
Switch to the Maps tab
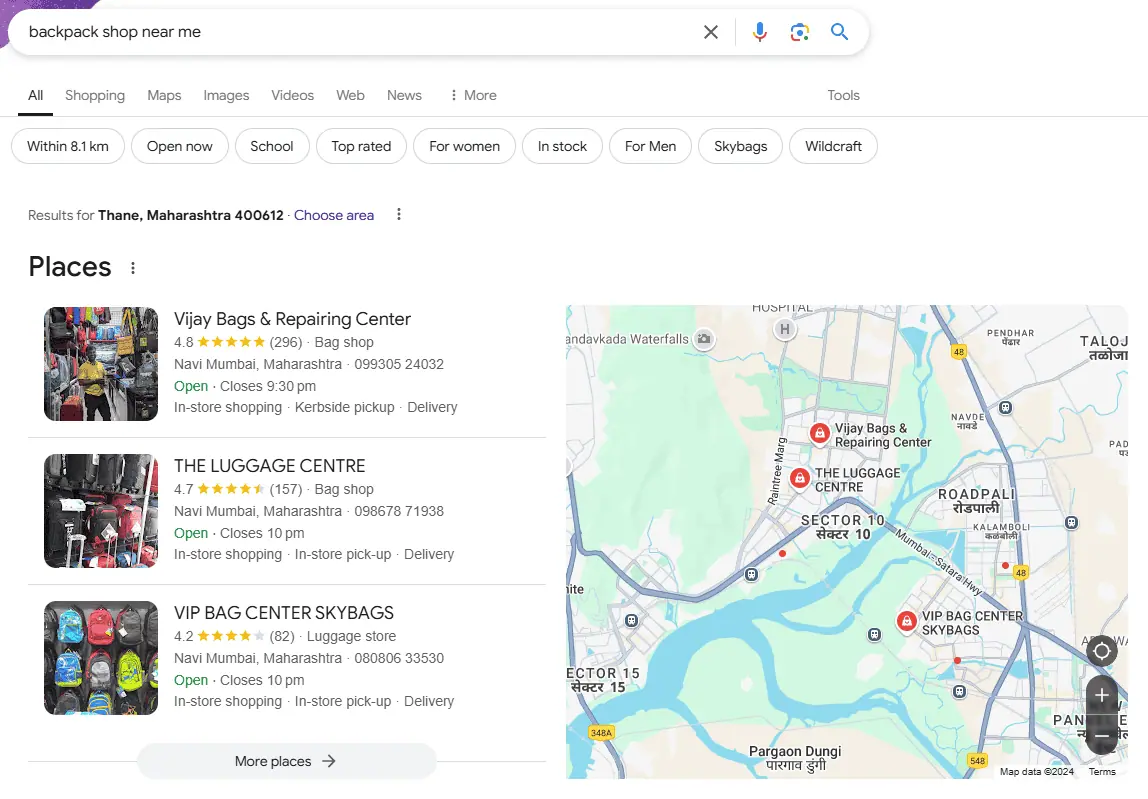tap(164, 95)
